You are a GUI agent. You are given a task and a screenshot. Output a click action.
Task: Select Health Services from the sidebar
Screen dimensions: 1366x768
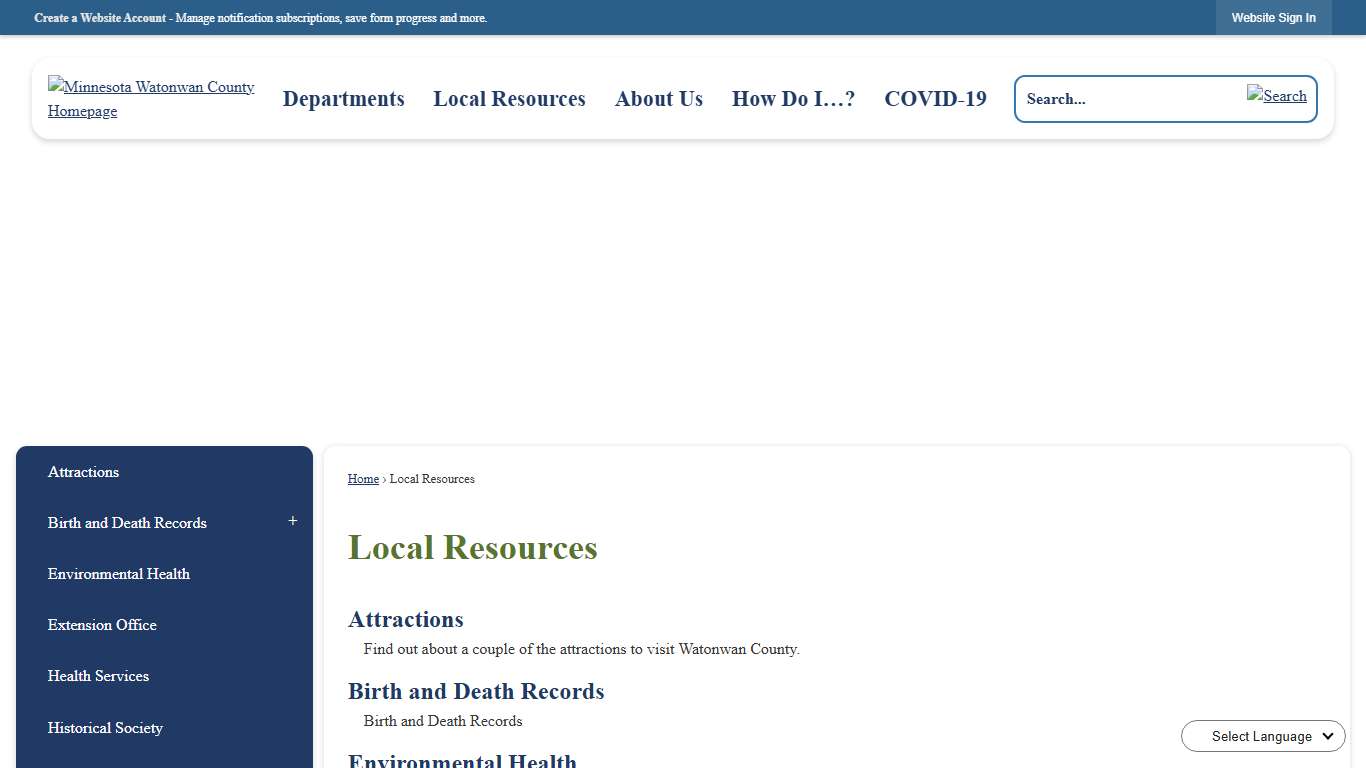pos(98,676)
